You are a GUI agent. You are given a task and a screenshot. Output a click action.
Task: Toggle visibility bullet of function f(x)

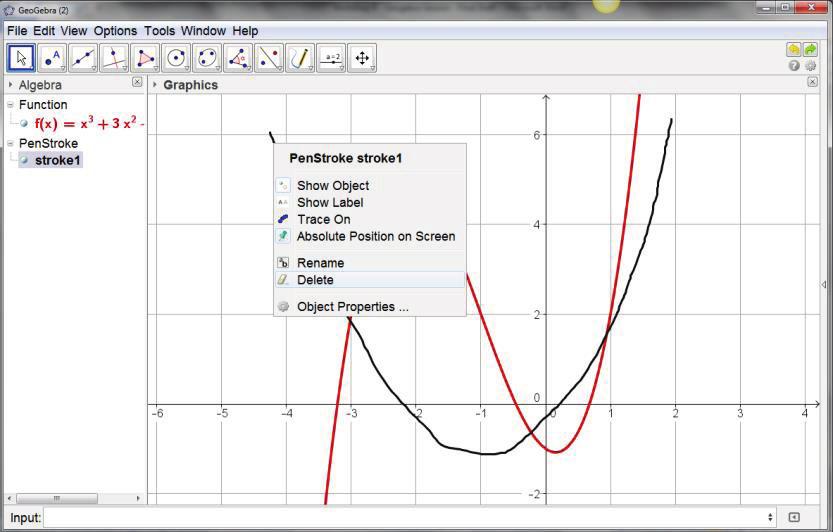point(24,123)
